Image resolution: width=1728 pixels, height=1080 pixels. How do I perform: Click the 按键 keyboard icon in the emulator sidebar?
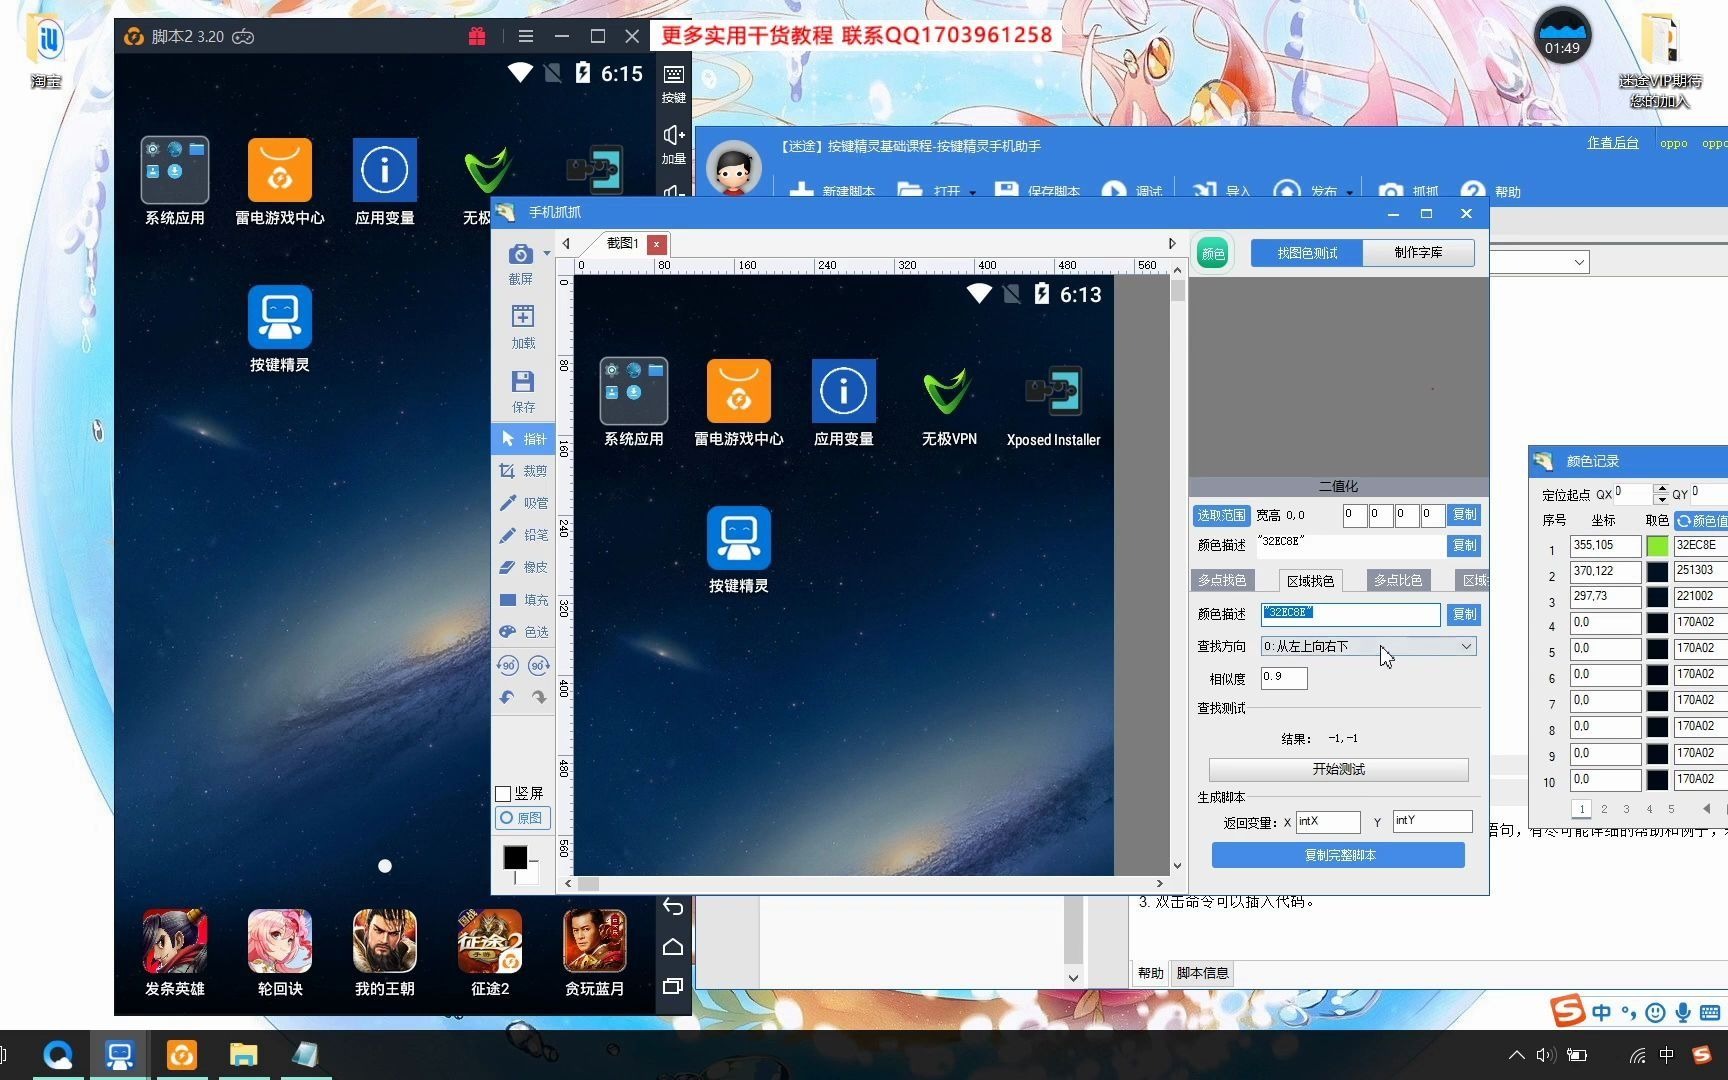point(674,83)
